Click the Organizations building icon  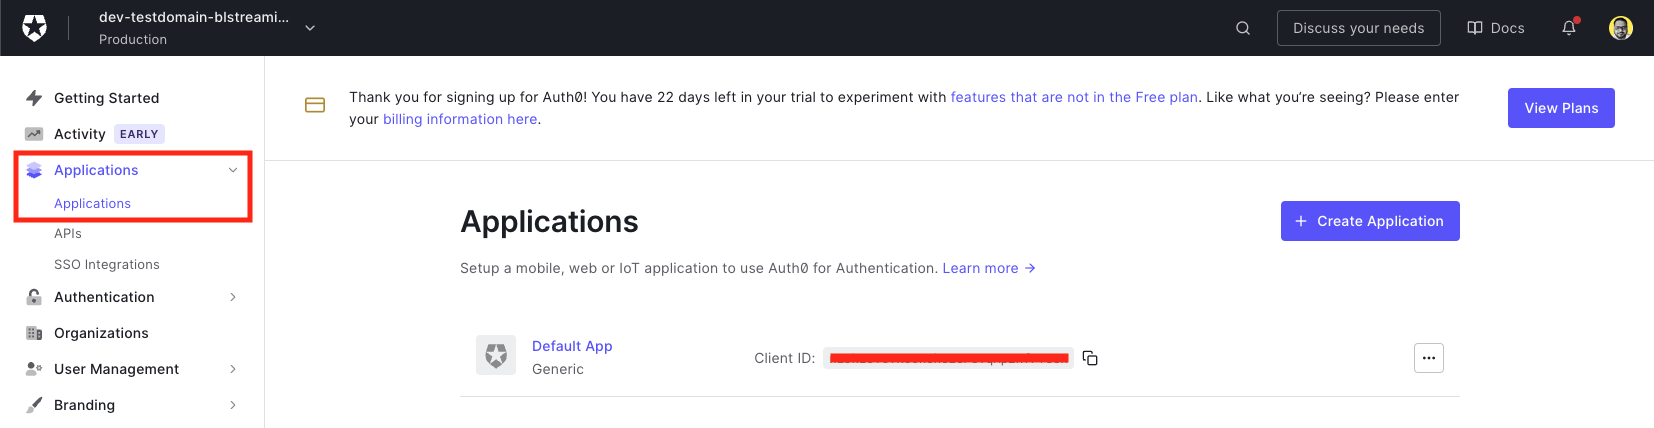[34, 333]
